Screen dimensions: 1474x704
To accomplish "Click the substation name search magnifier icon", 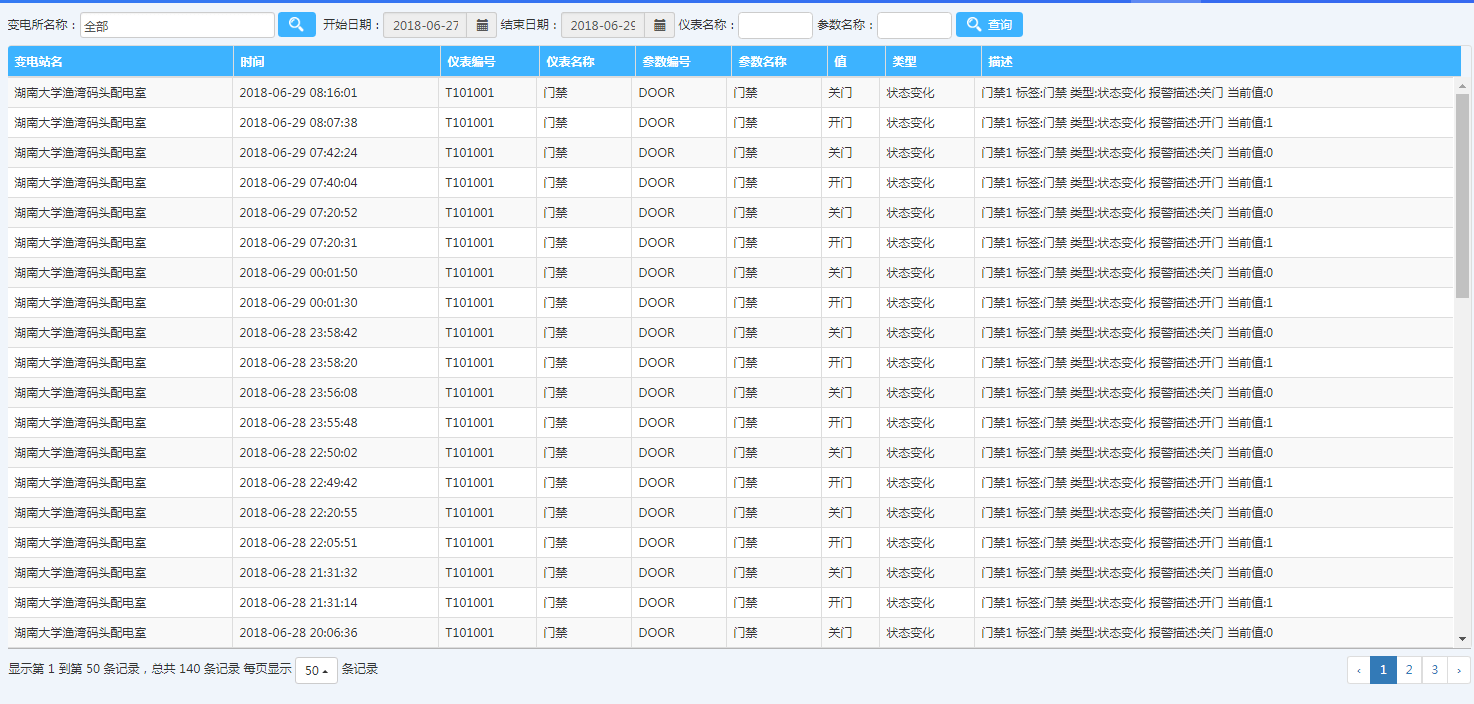I will tap(296, 24).
